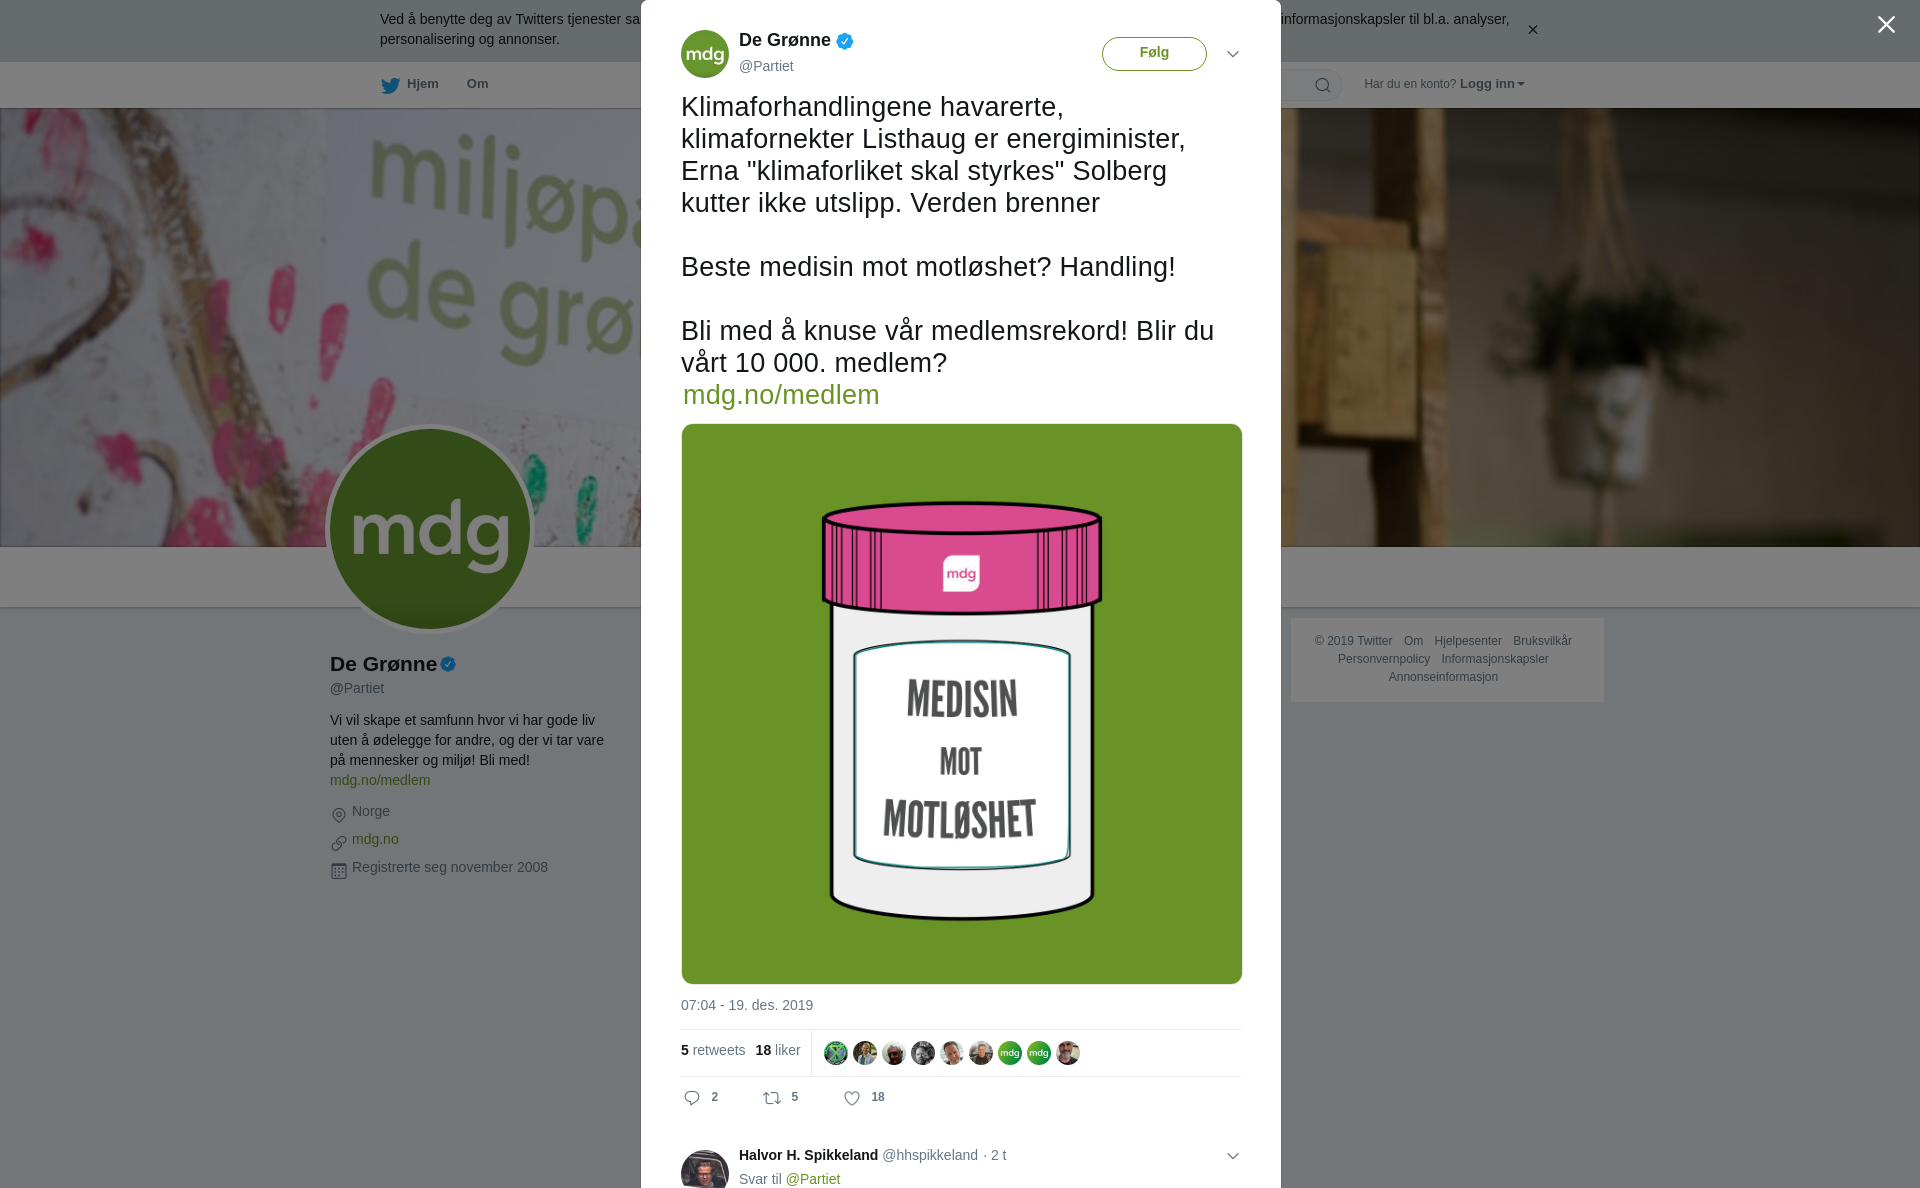Follow De Grønne with Følg button
1920x1188 pixels.
(1154, 54)
